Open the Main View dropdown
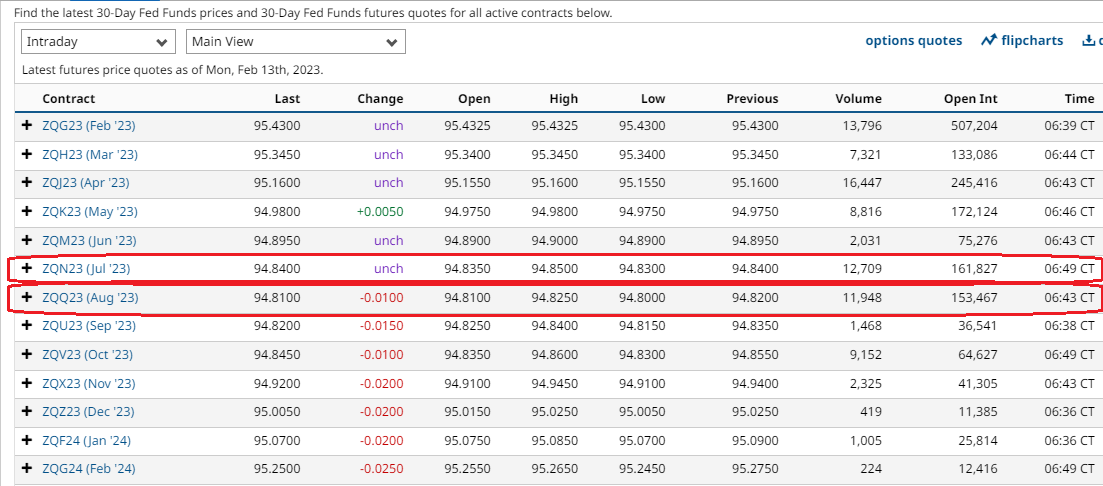Viewport: 1103px width, 486px height. [x=295, y=42]
